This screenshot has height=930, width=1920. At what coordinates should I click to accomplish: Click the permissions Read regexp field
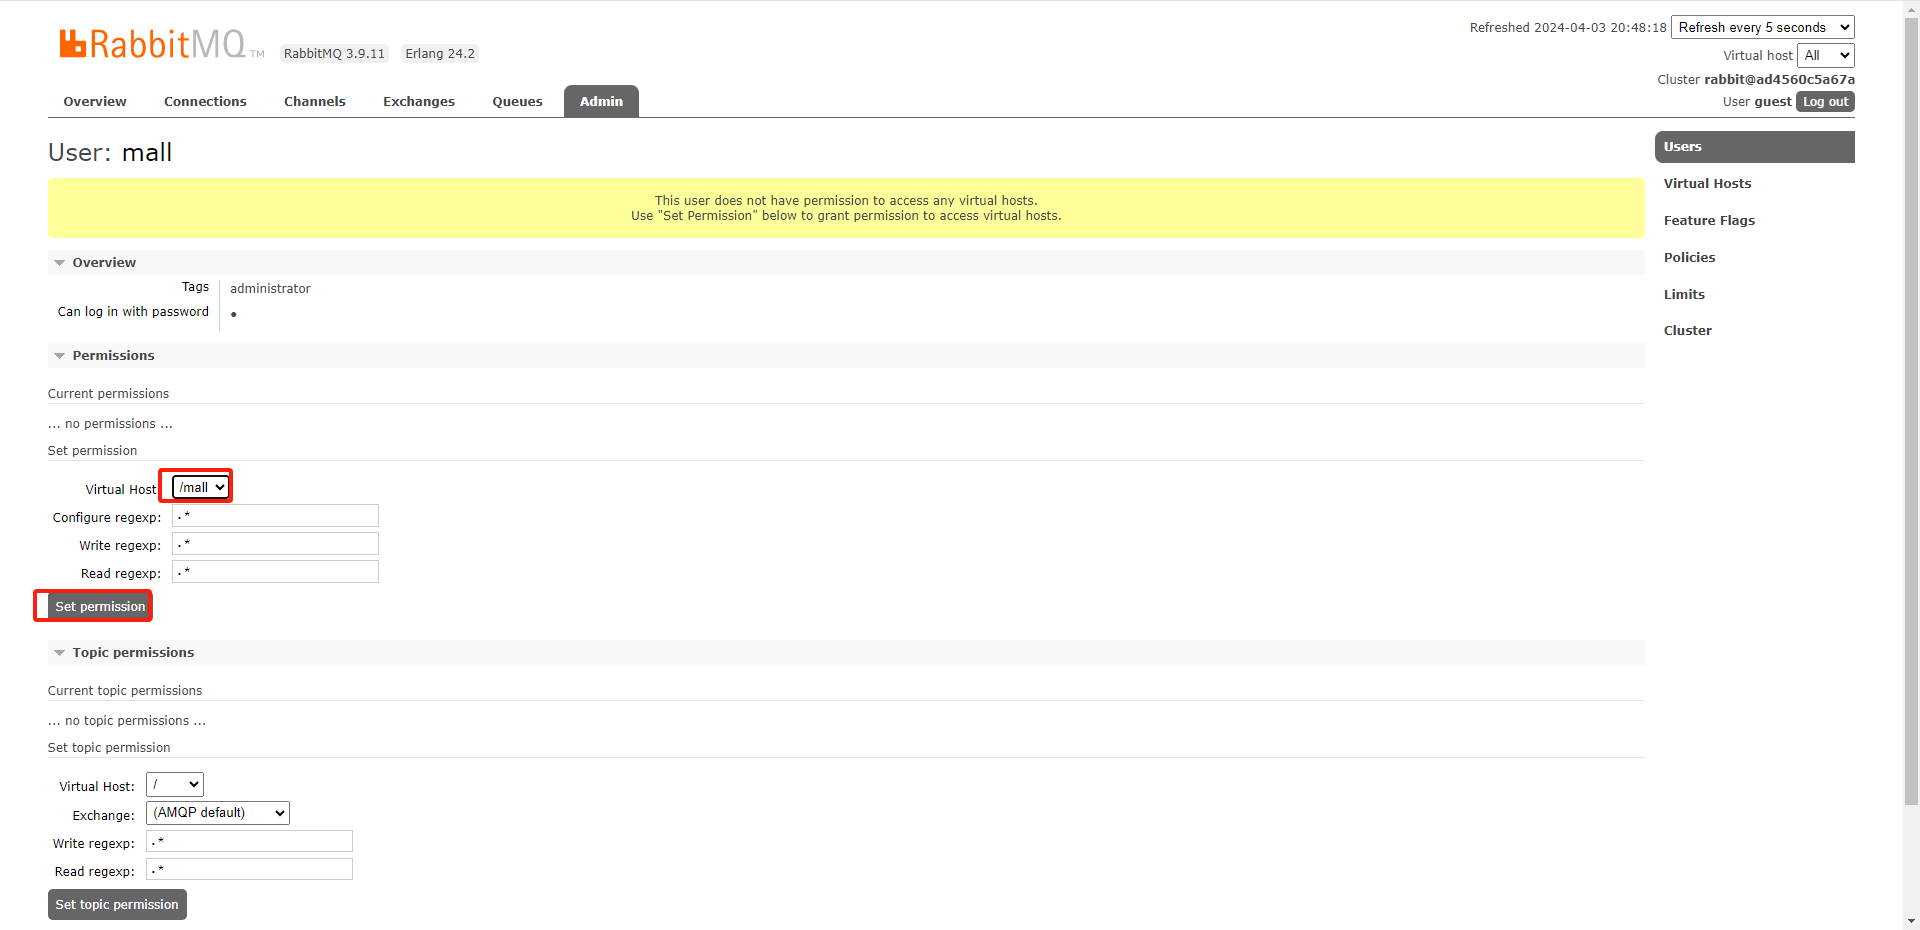click(275, 572)
